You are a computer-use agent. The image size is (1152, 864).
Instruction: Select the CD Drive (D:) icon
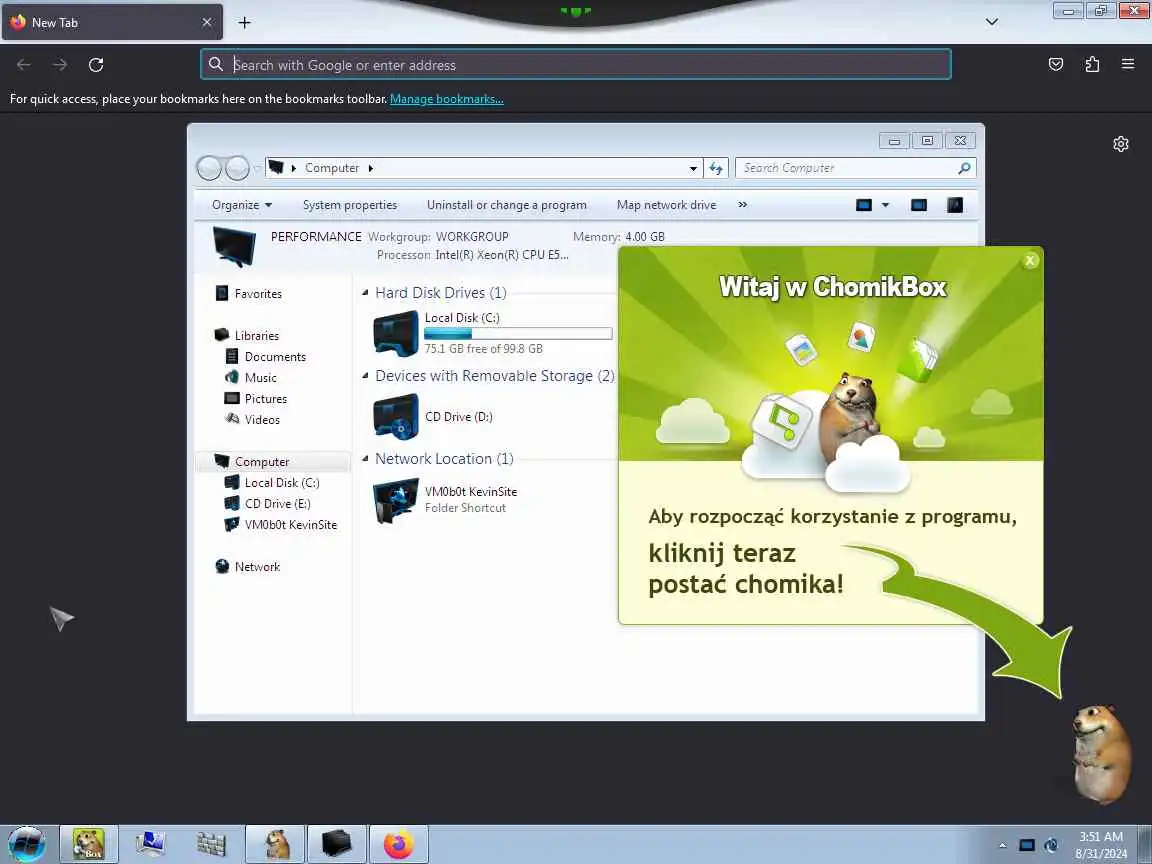click(x=396, y=417)
